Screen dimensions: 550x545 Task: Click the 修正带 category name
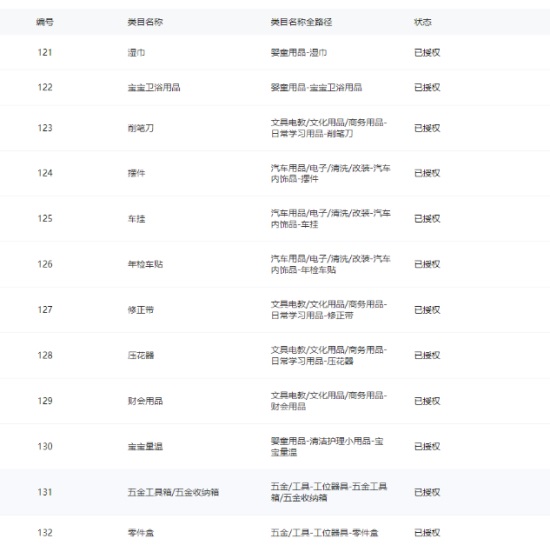click(x=141, y=310)
